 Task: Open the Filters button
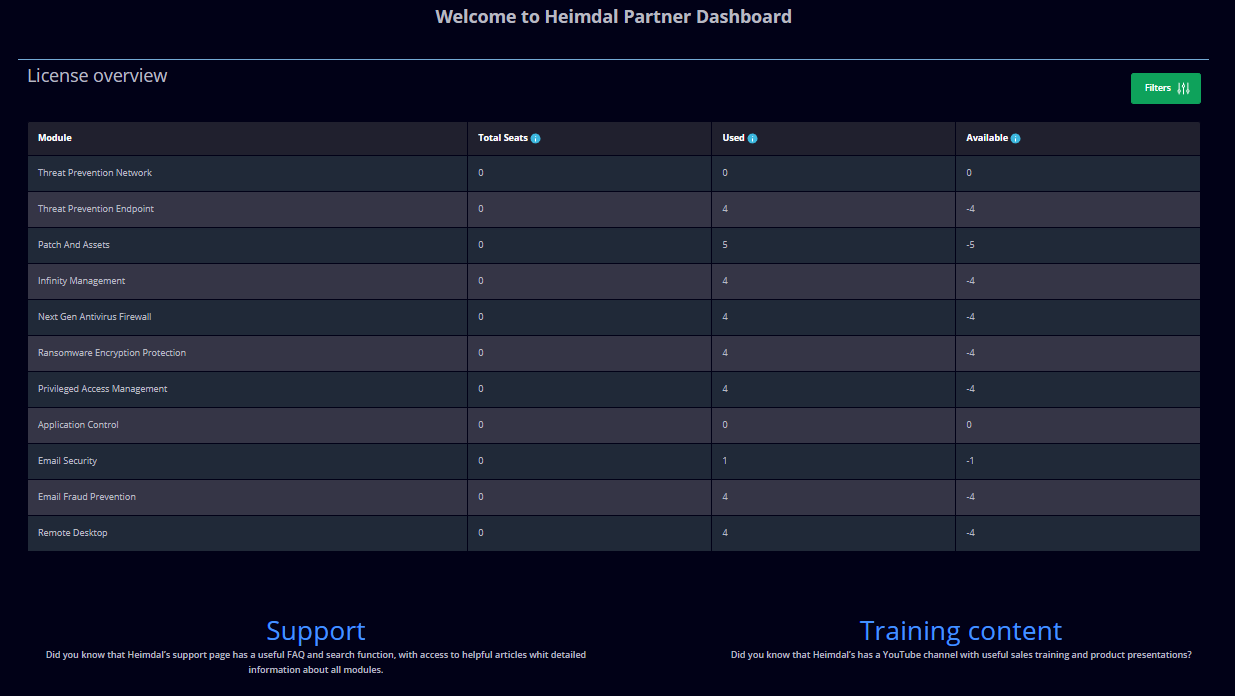1165,88
